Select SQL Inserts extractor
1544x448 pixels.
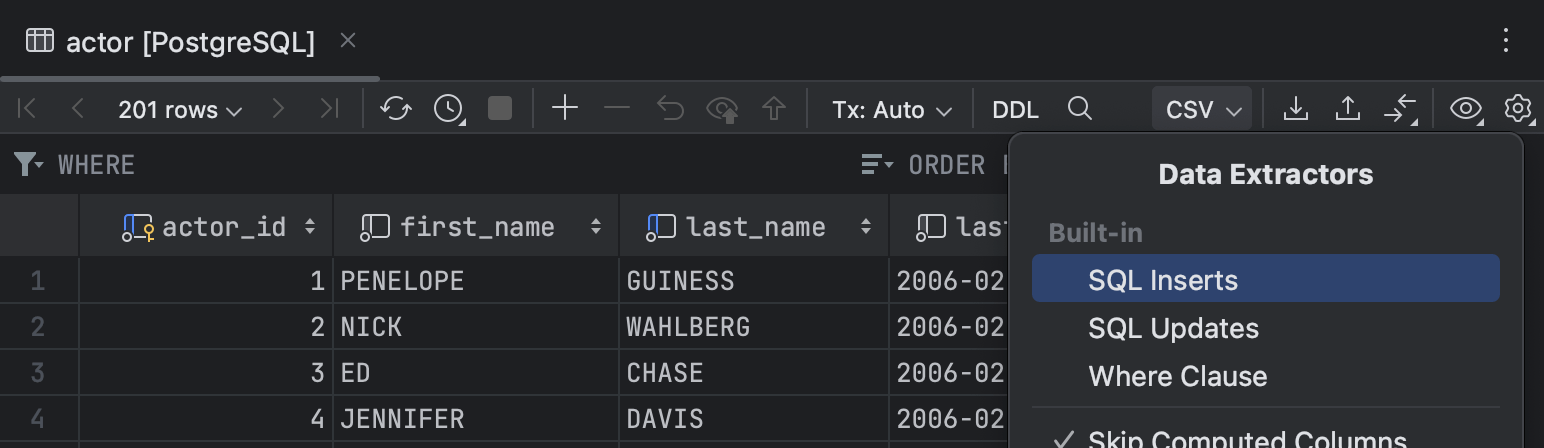tap(1163, 280)
